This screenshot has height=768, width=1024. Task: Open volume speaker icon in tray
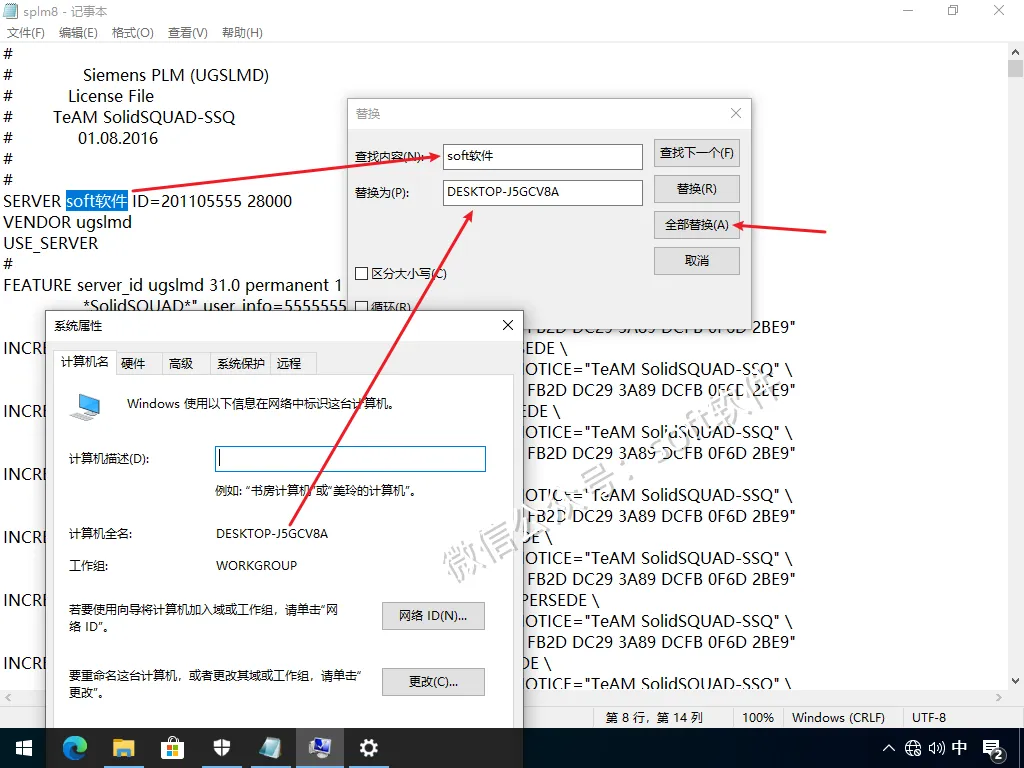pyautogui.click(x=936, y=748)
